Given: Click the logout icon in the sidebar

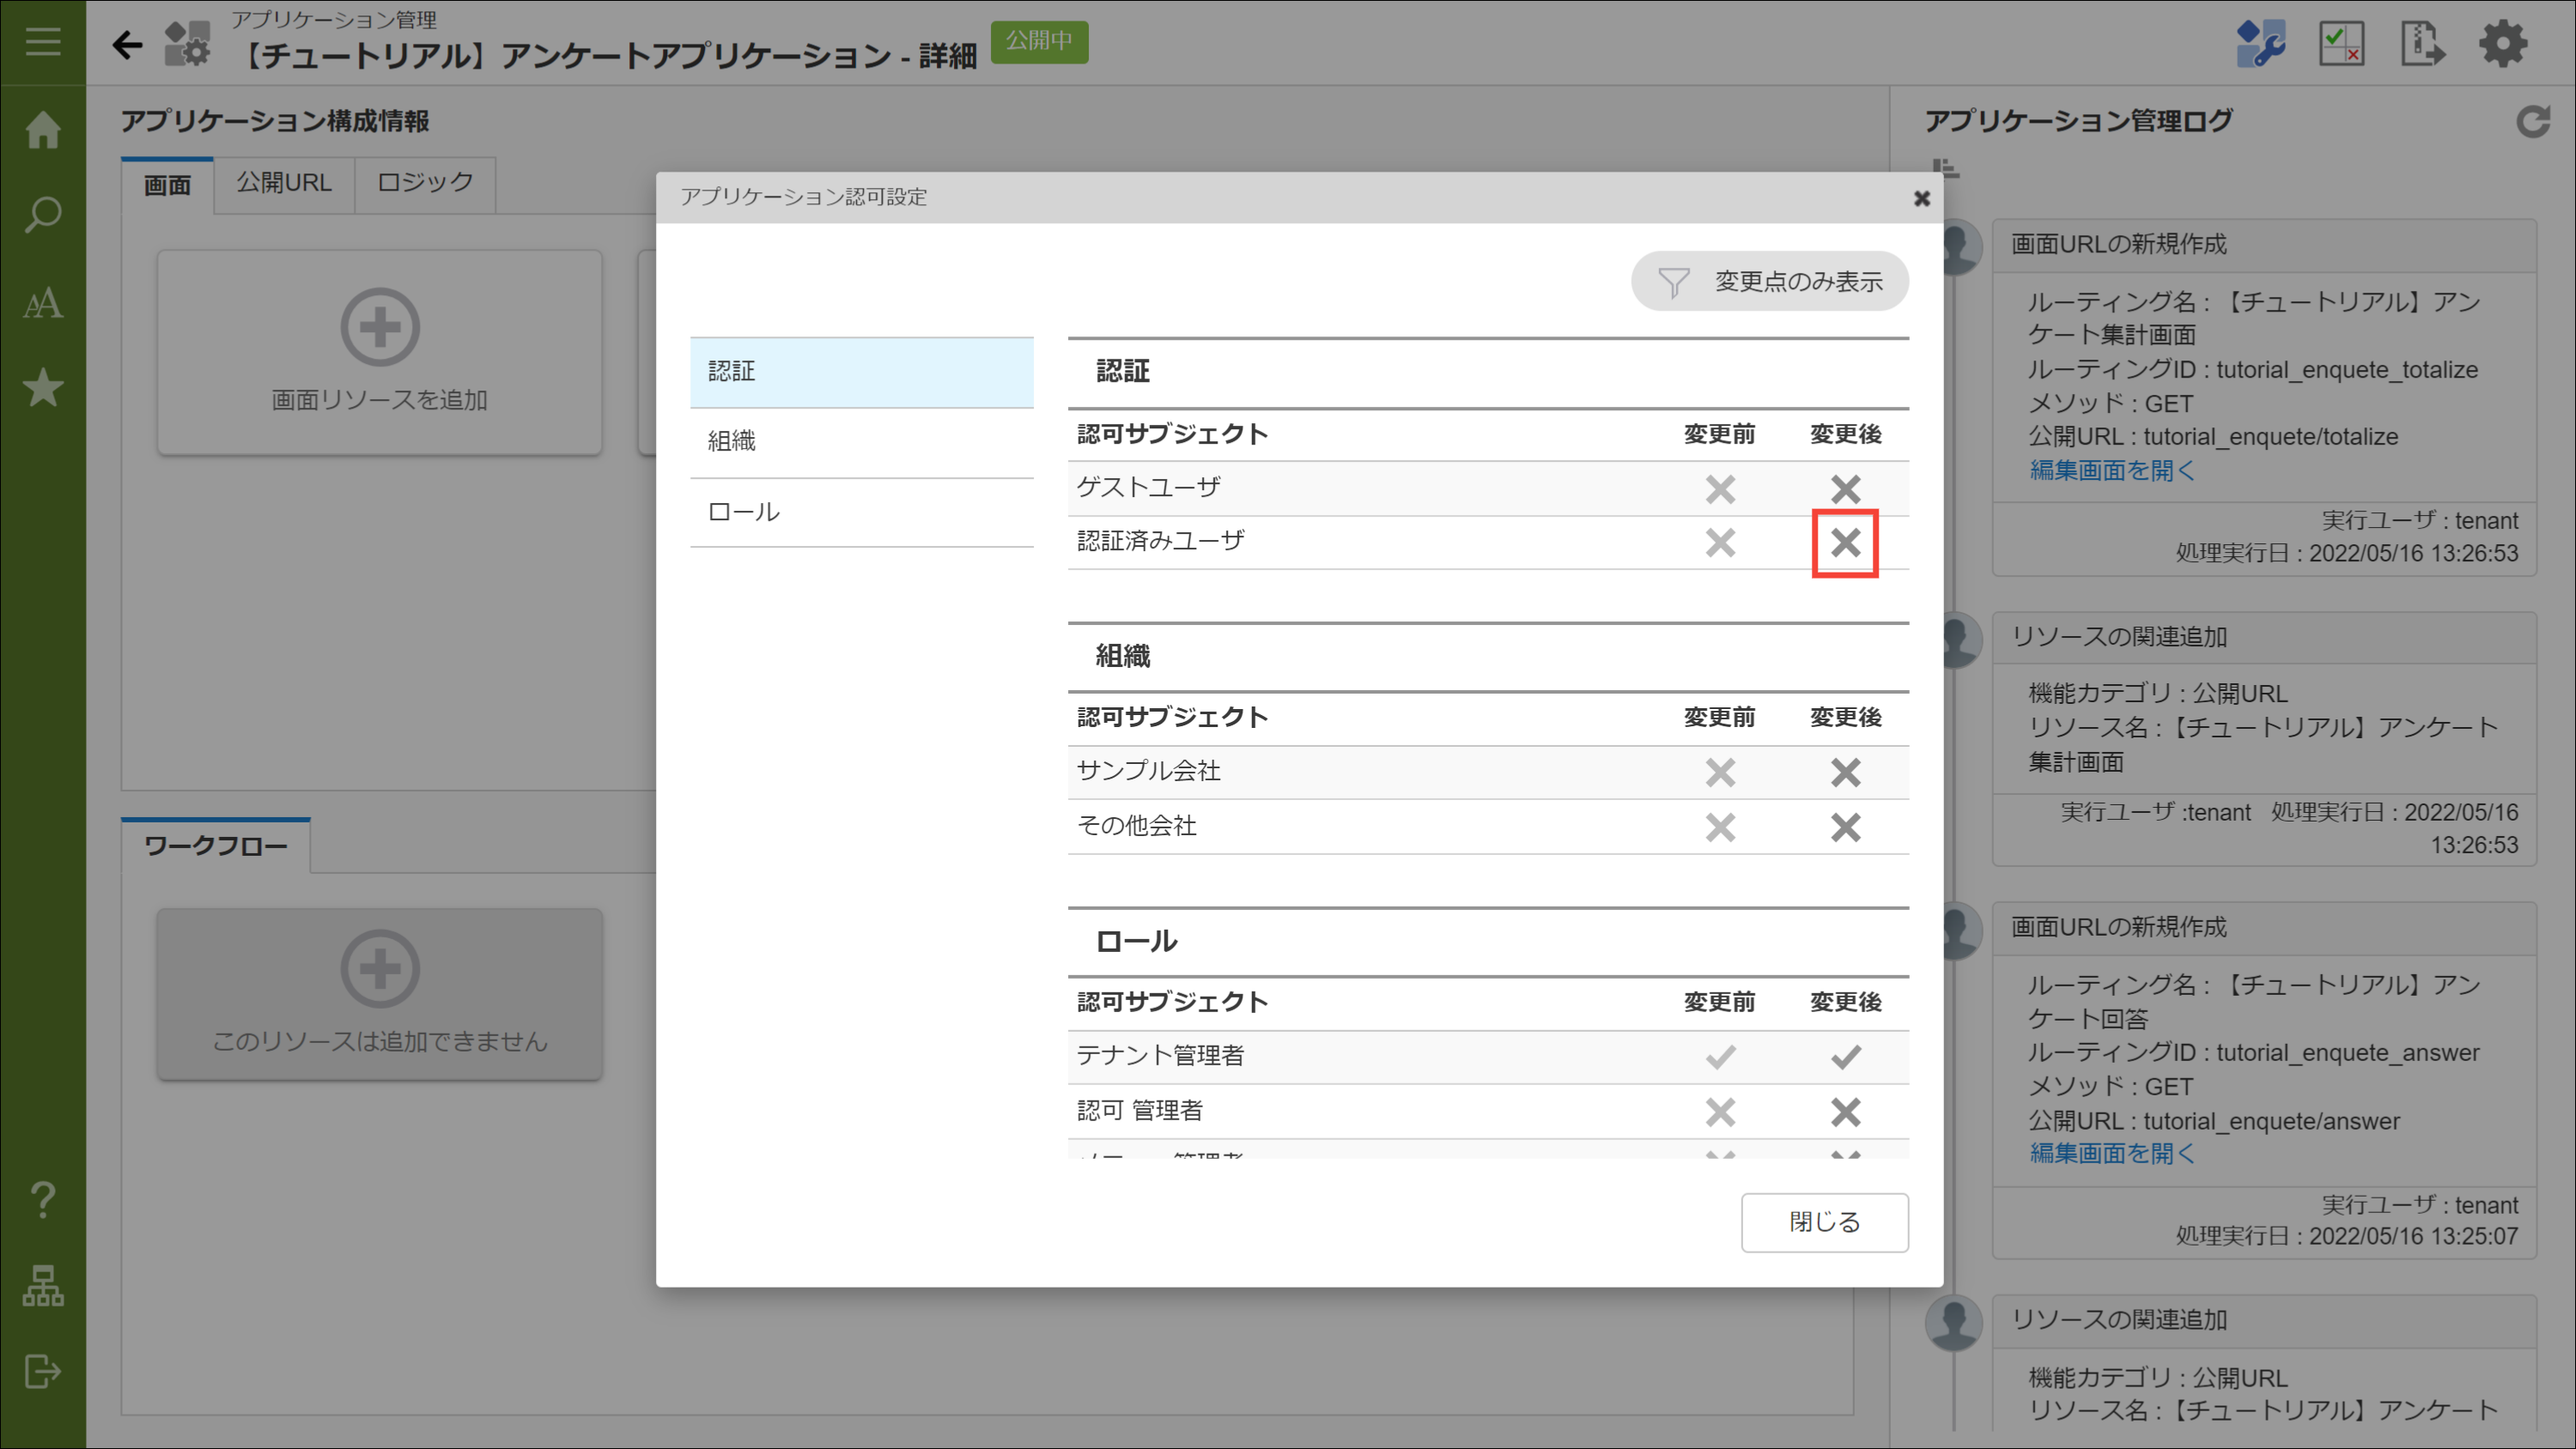Looking at the screenshot, I should (x=43, y=1371).
